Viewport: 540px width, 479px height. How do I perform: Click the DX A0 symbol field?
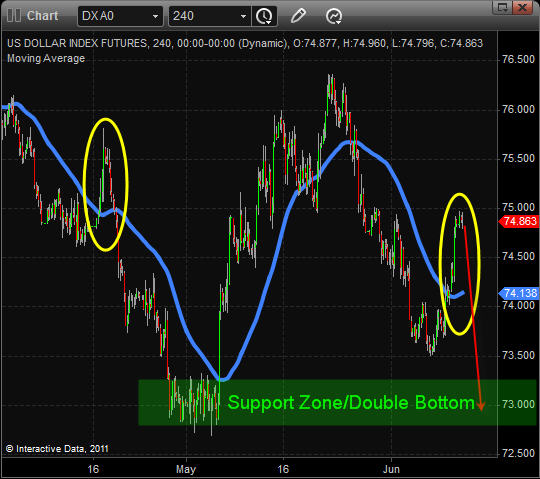tap(121, 16)
